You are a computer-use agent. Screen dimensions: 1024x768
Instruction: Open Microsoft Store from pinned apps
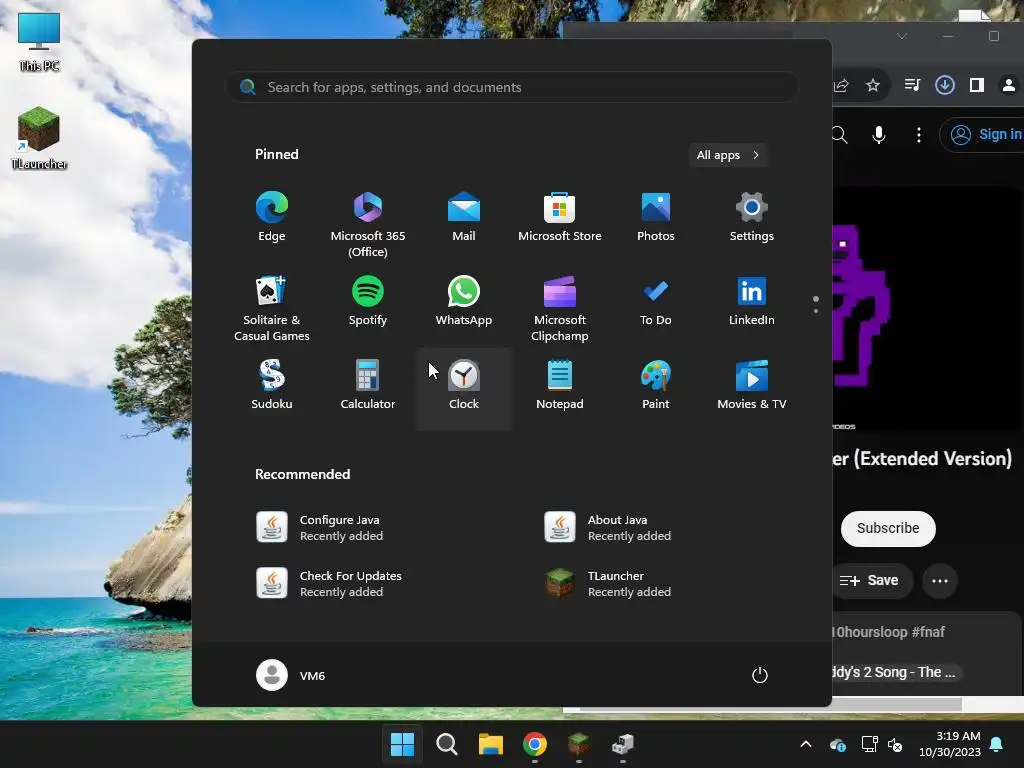click(560, 217)
